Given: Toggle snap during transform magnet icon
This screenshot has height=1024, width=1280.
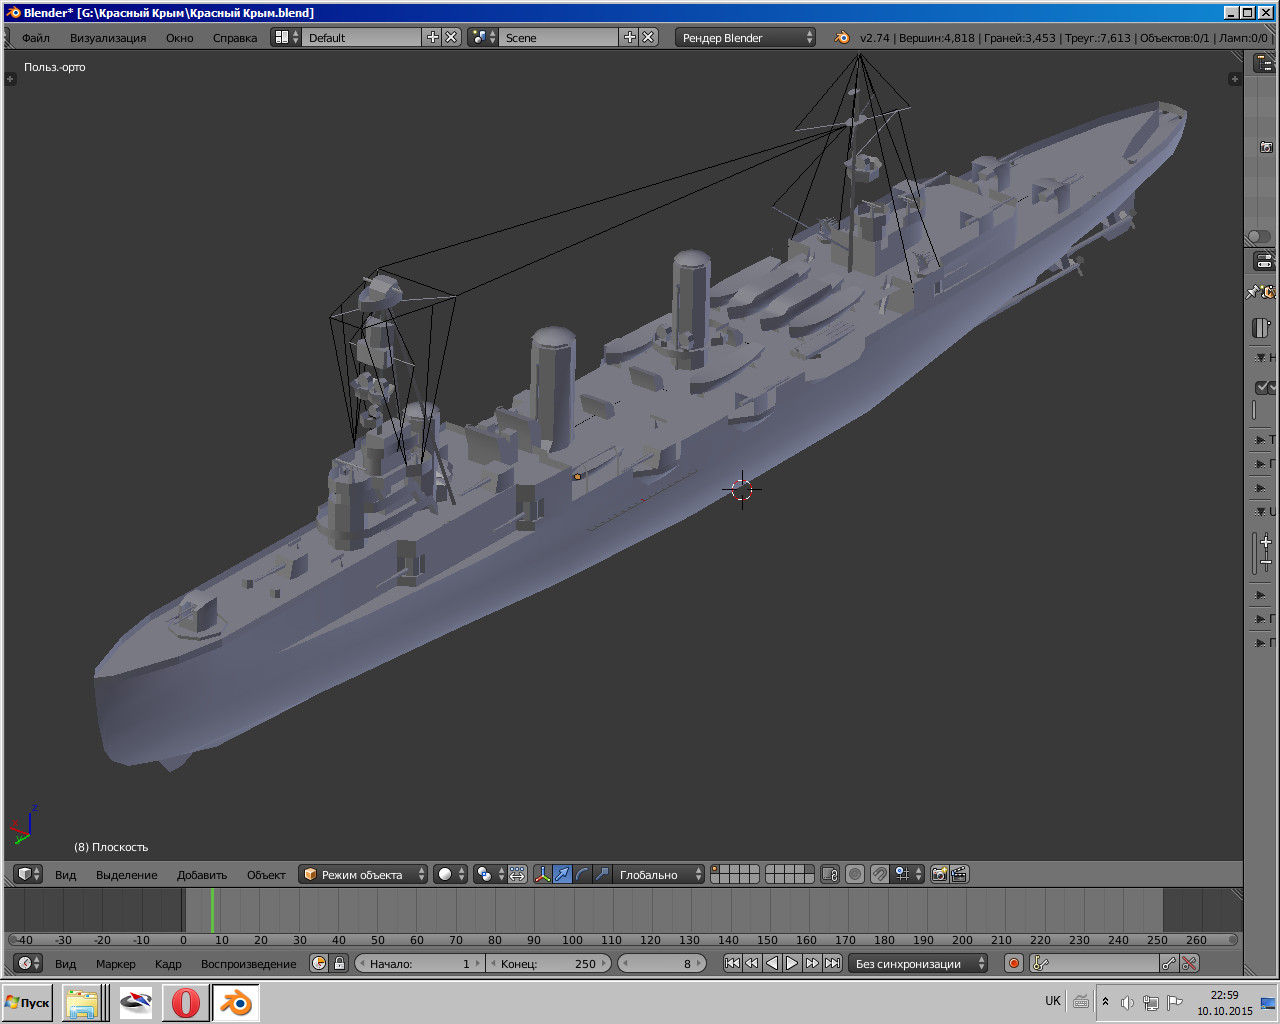Looking at the screenshot, I should pos(879,874).
